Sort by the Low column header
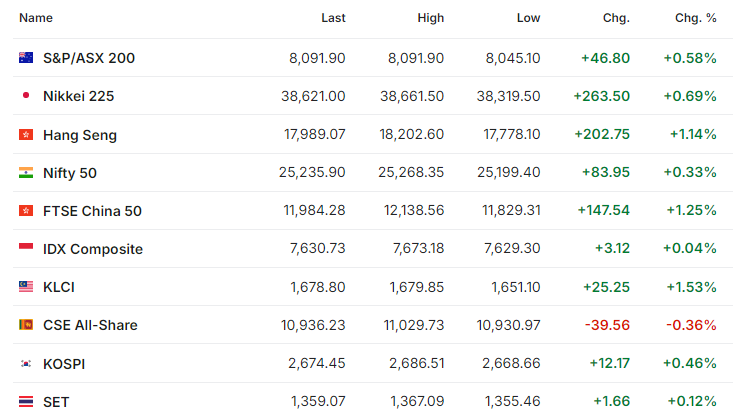Image resolution: width=733 pixels, height=417 pixels. tap(529, 18)
